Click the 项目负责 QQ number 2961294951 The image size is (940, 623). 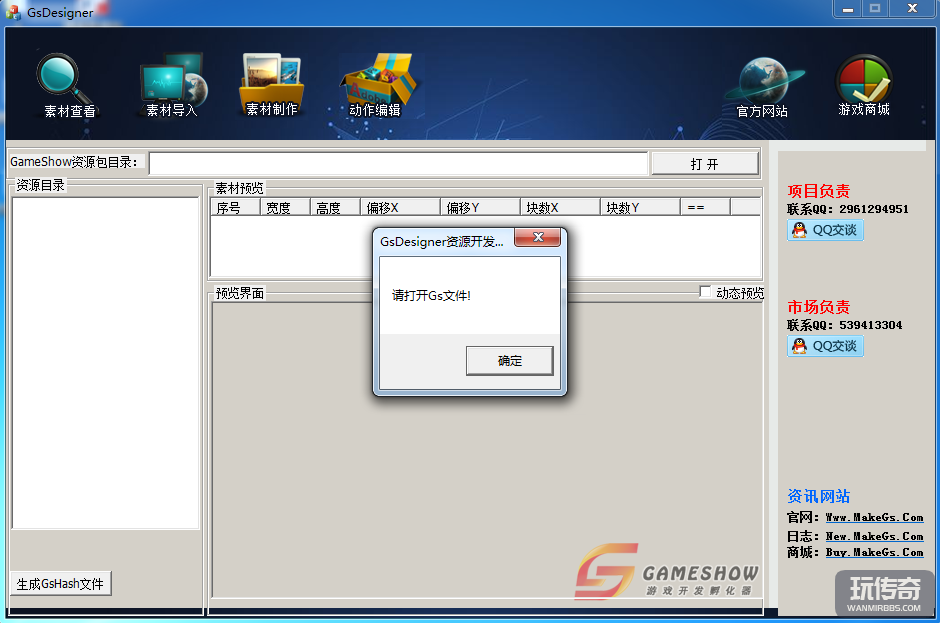point(873,209)
